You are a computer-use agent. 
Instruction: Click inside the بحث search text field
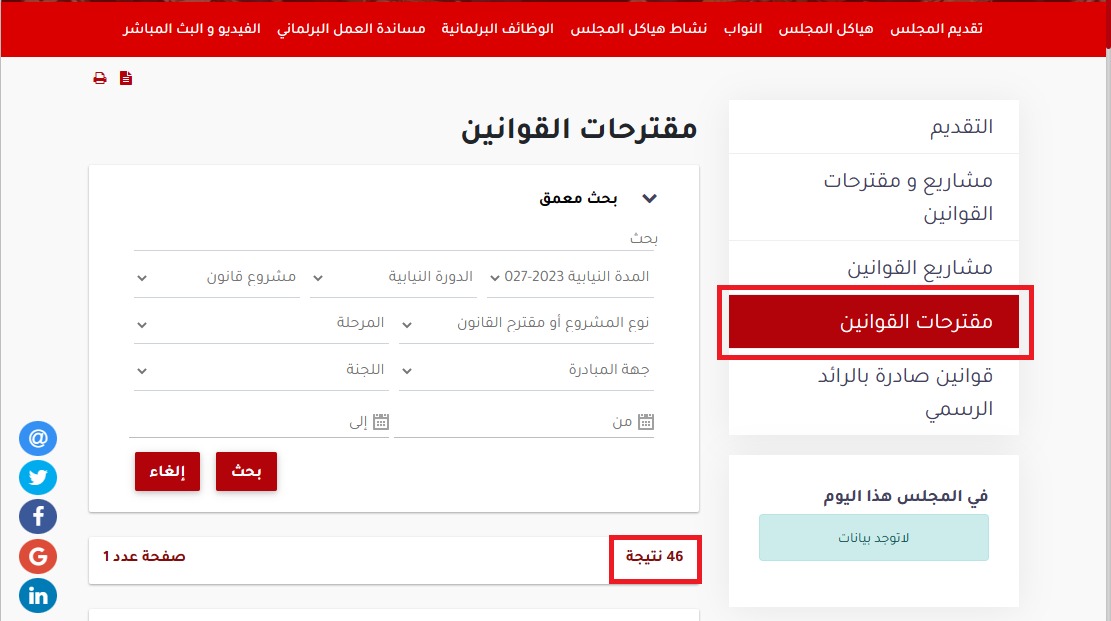click(500, 236)
